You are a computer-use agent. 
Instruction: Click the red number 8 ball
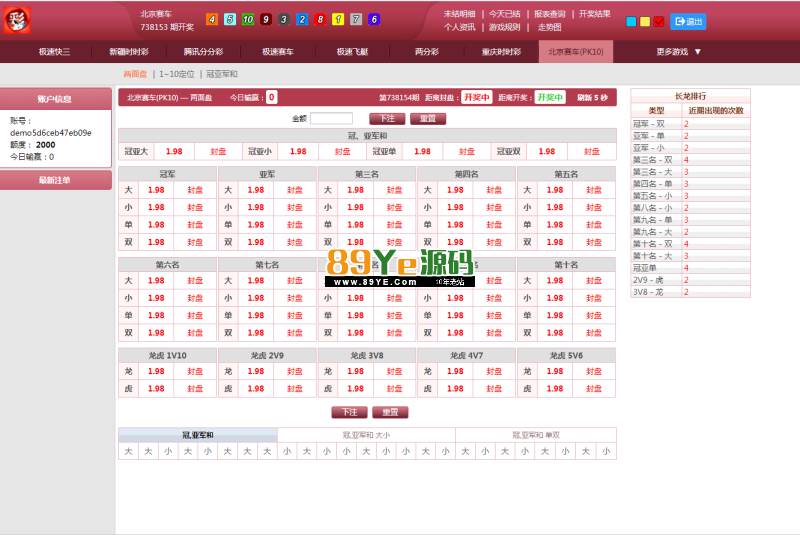[x=320, y=19]
